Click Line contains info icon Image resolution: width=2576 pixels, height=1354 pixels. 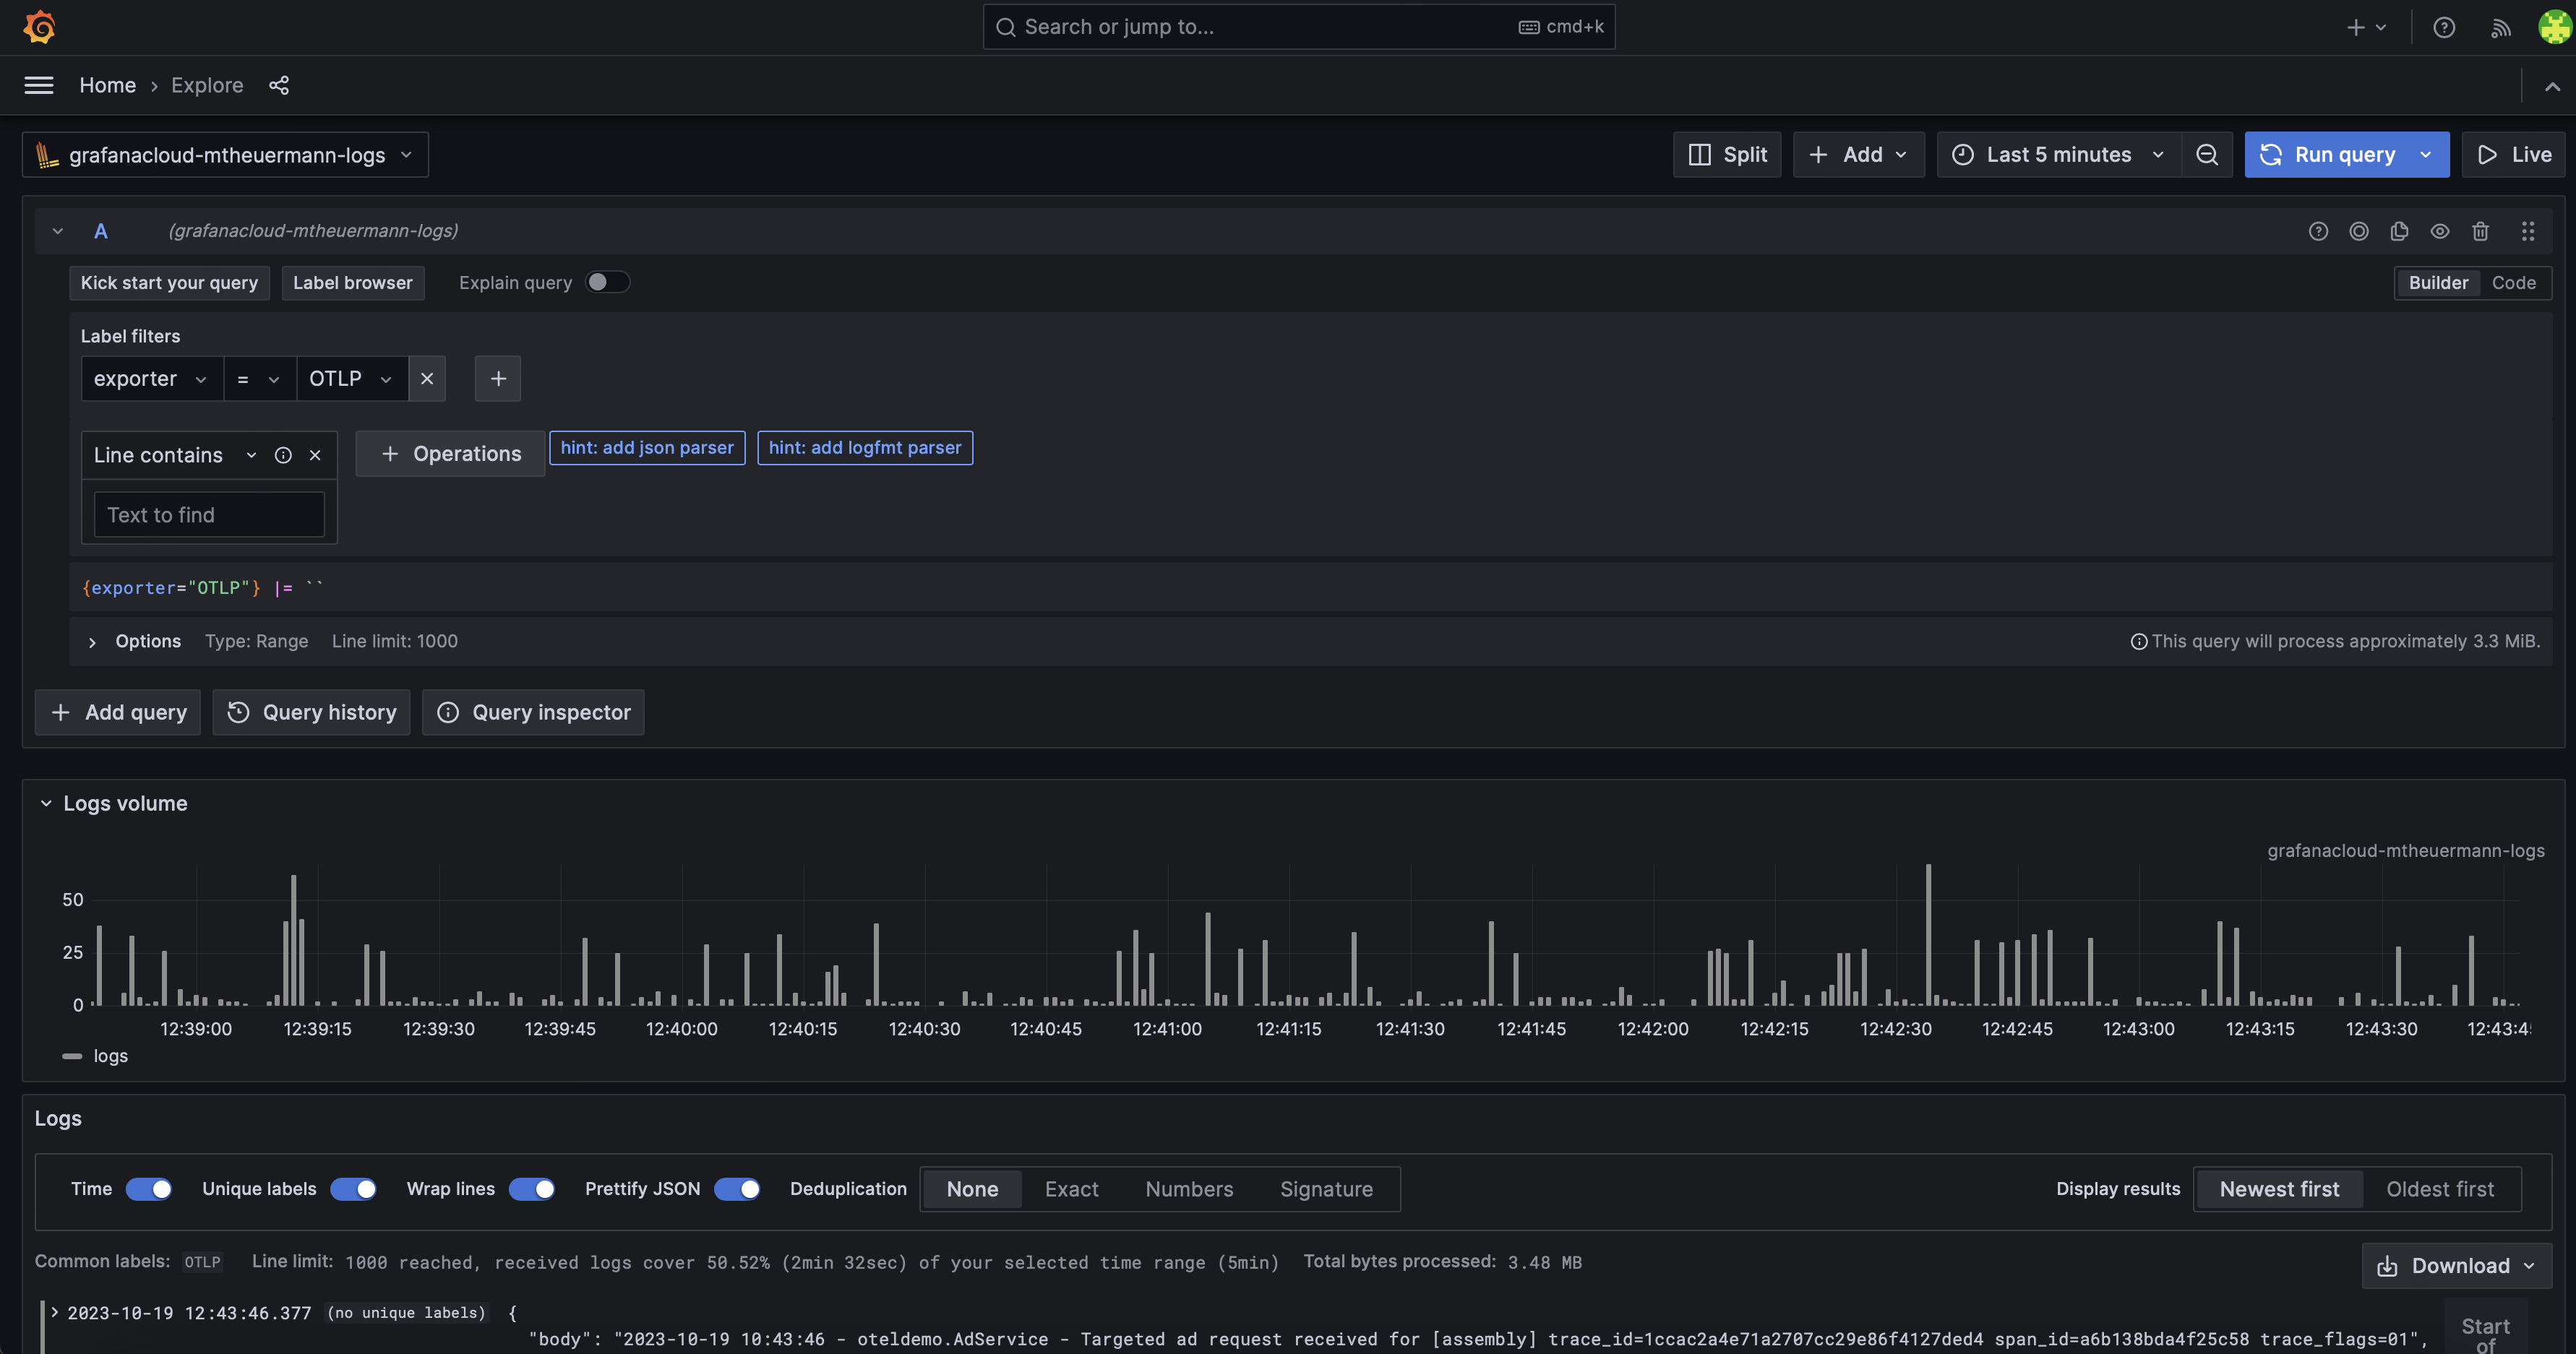(x=283, y=455)
